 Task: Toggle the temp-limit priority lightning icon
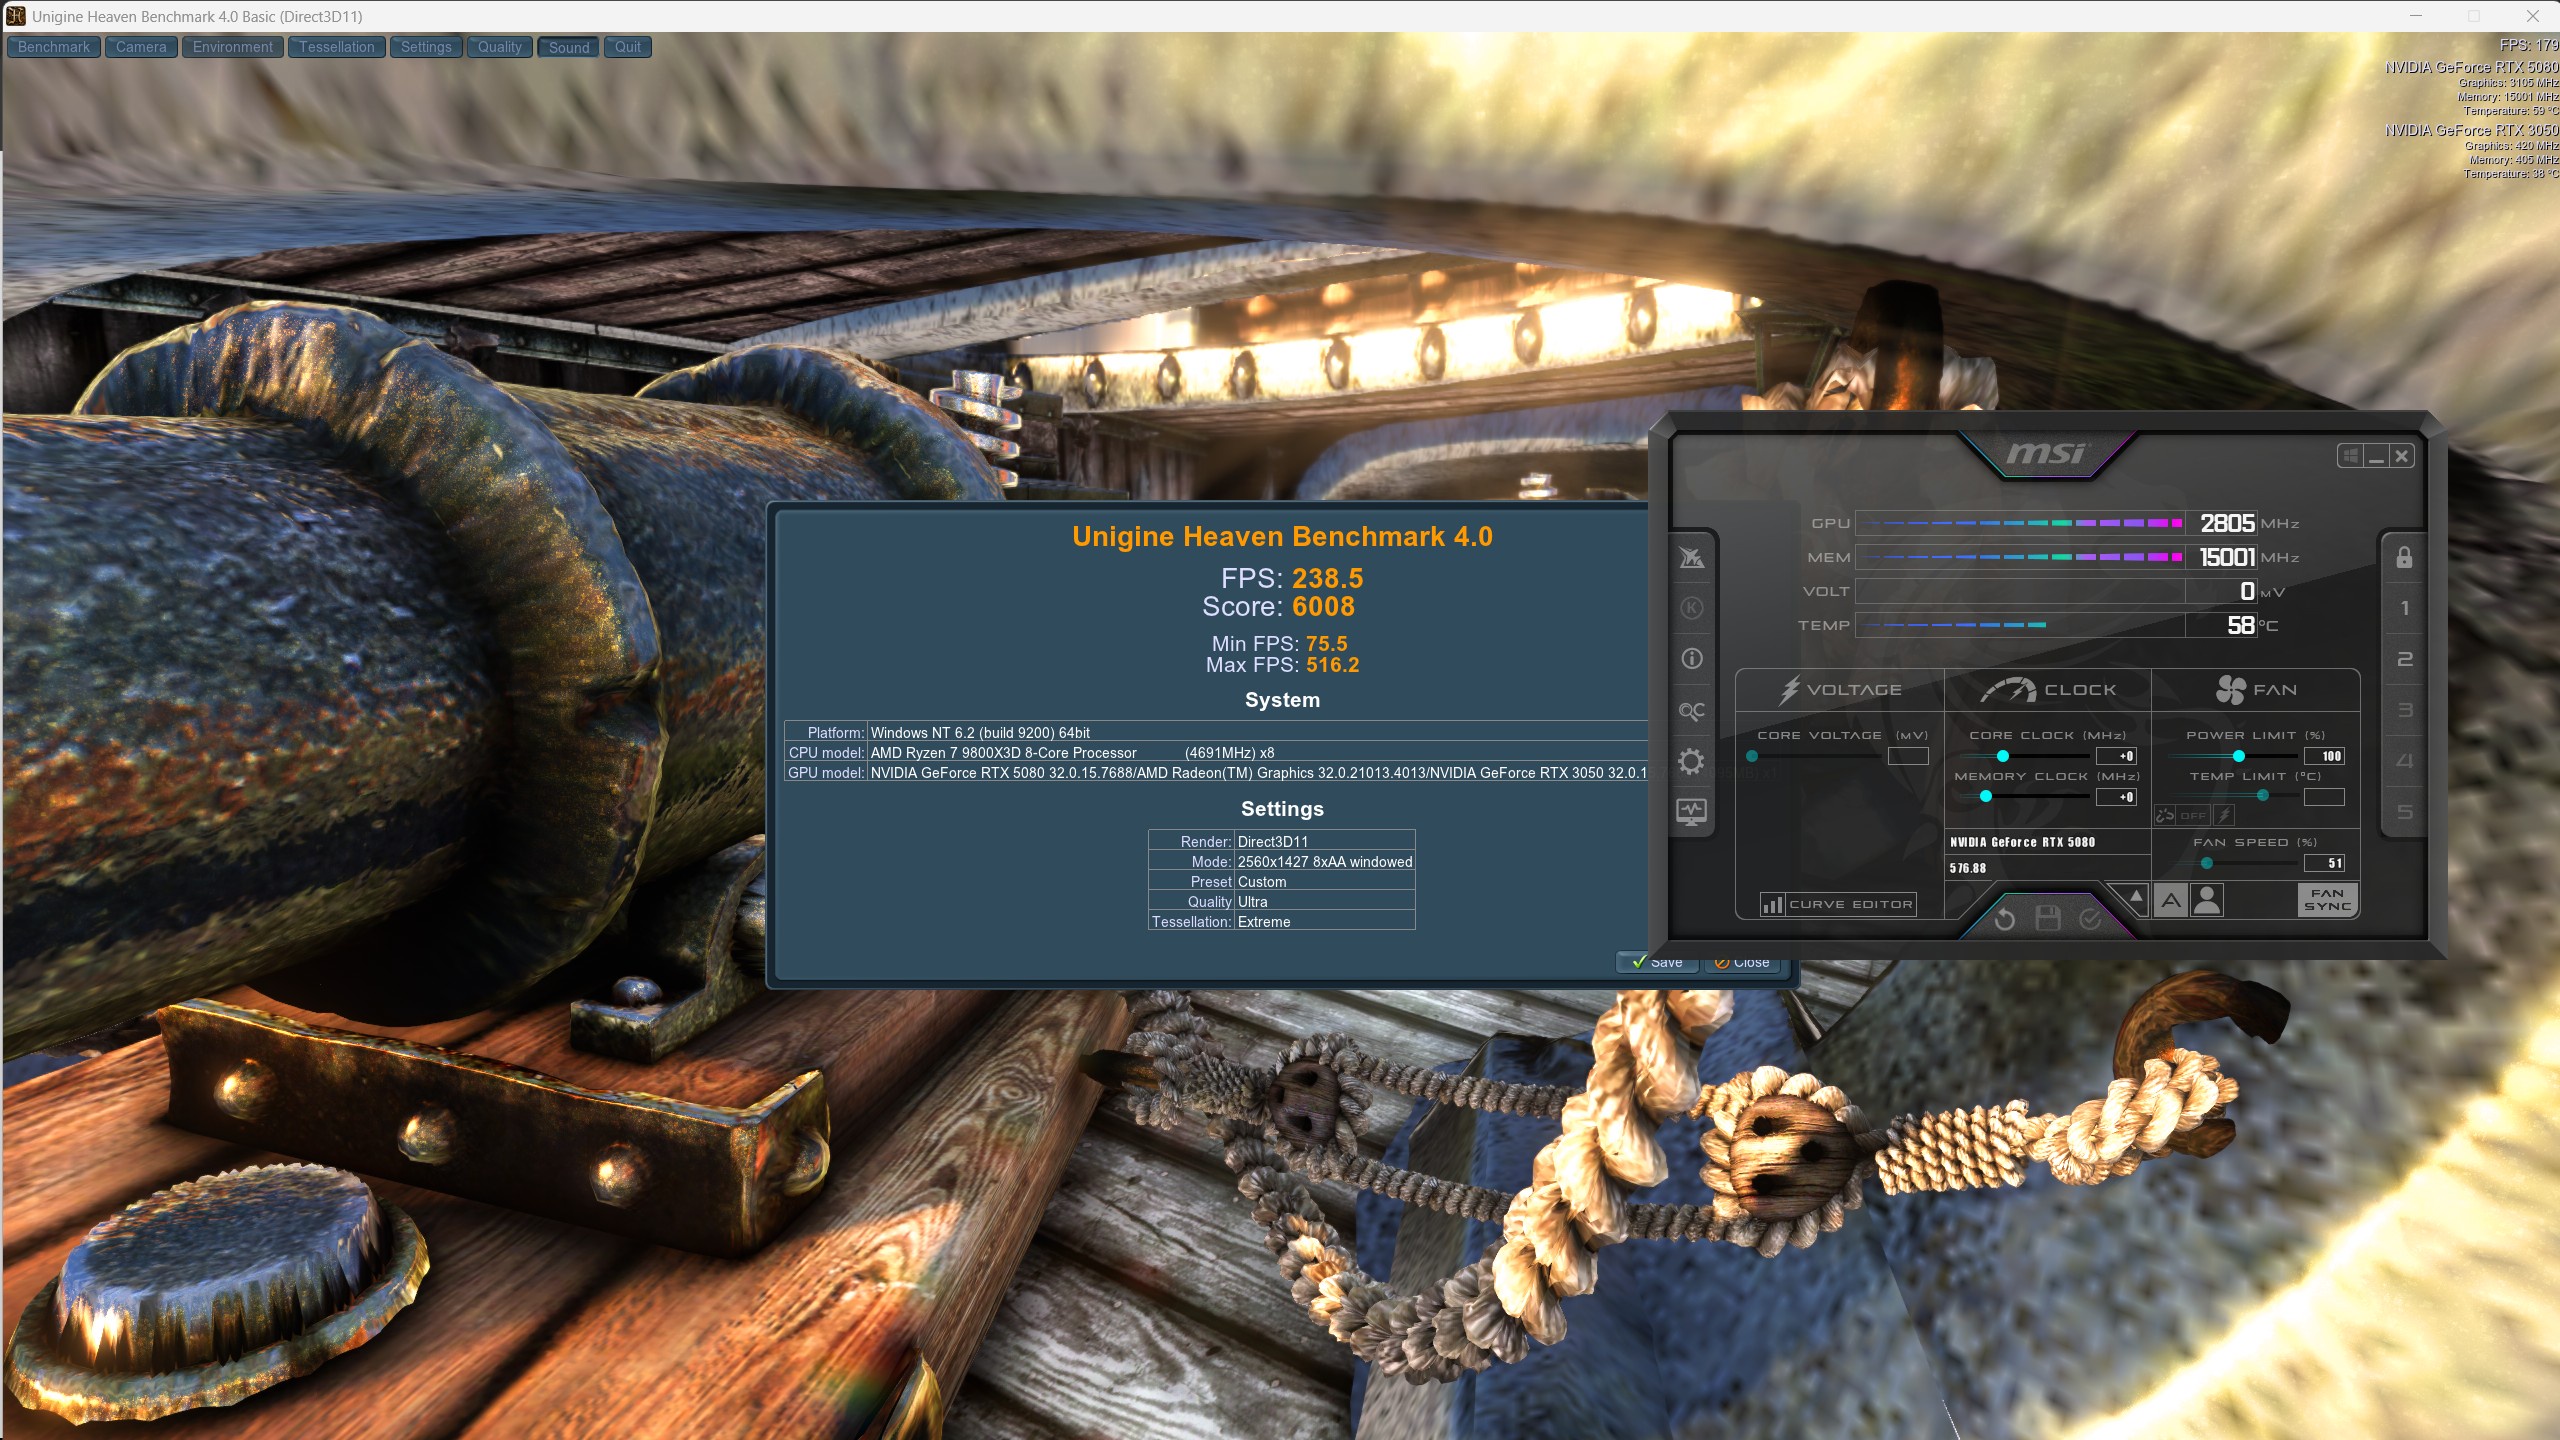click(2223, 815)
